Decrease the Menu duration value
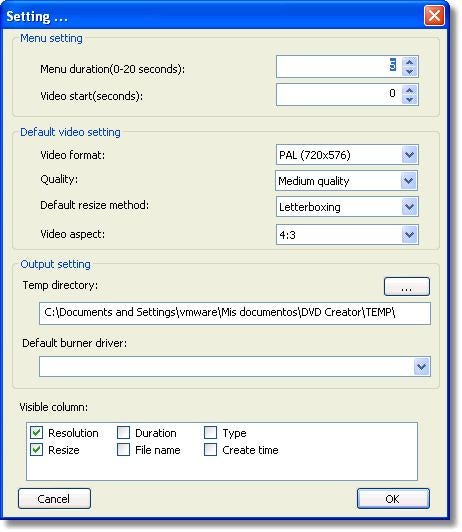 tap(409, 71)
